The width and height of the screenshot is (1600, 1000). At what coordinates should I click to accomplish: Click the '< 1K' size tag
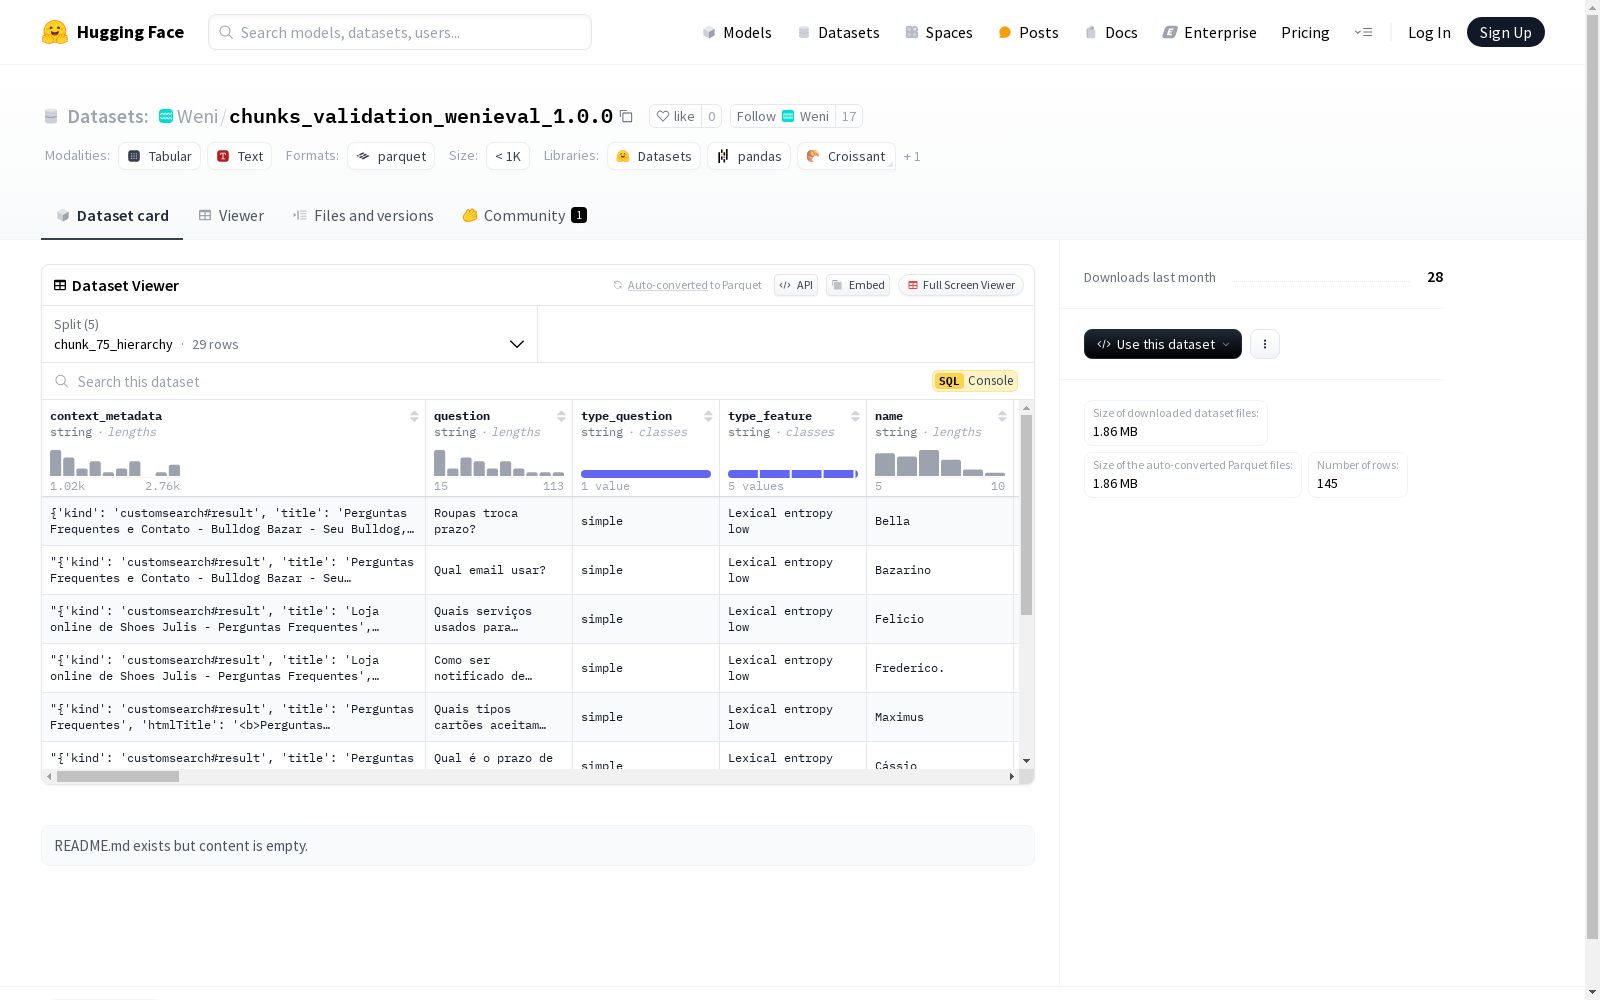point(508,156)
